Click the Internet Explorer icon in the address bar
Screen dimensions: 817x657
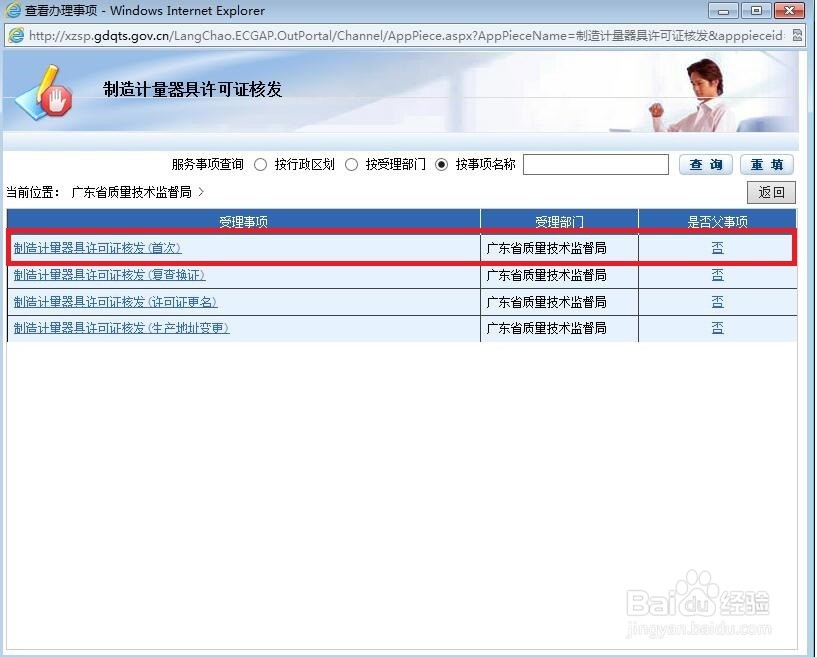coord(16,35)
